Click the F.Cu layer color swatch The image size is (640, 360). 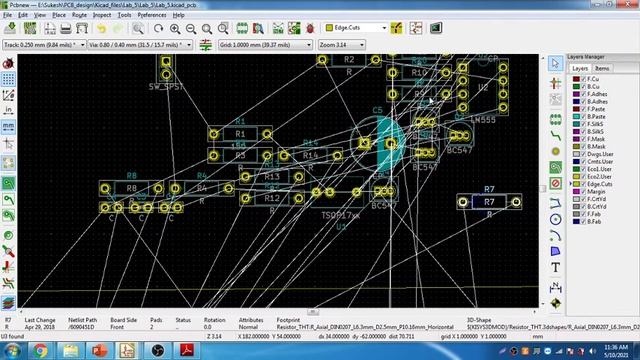[x=576, y=79]
